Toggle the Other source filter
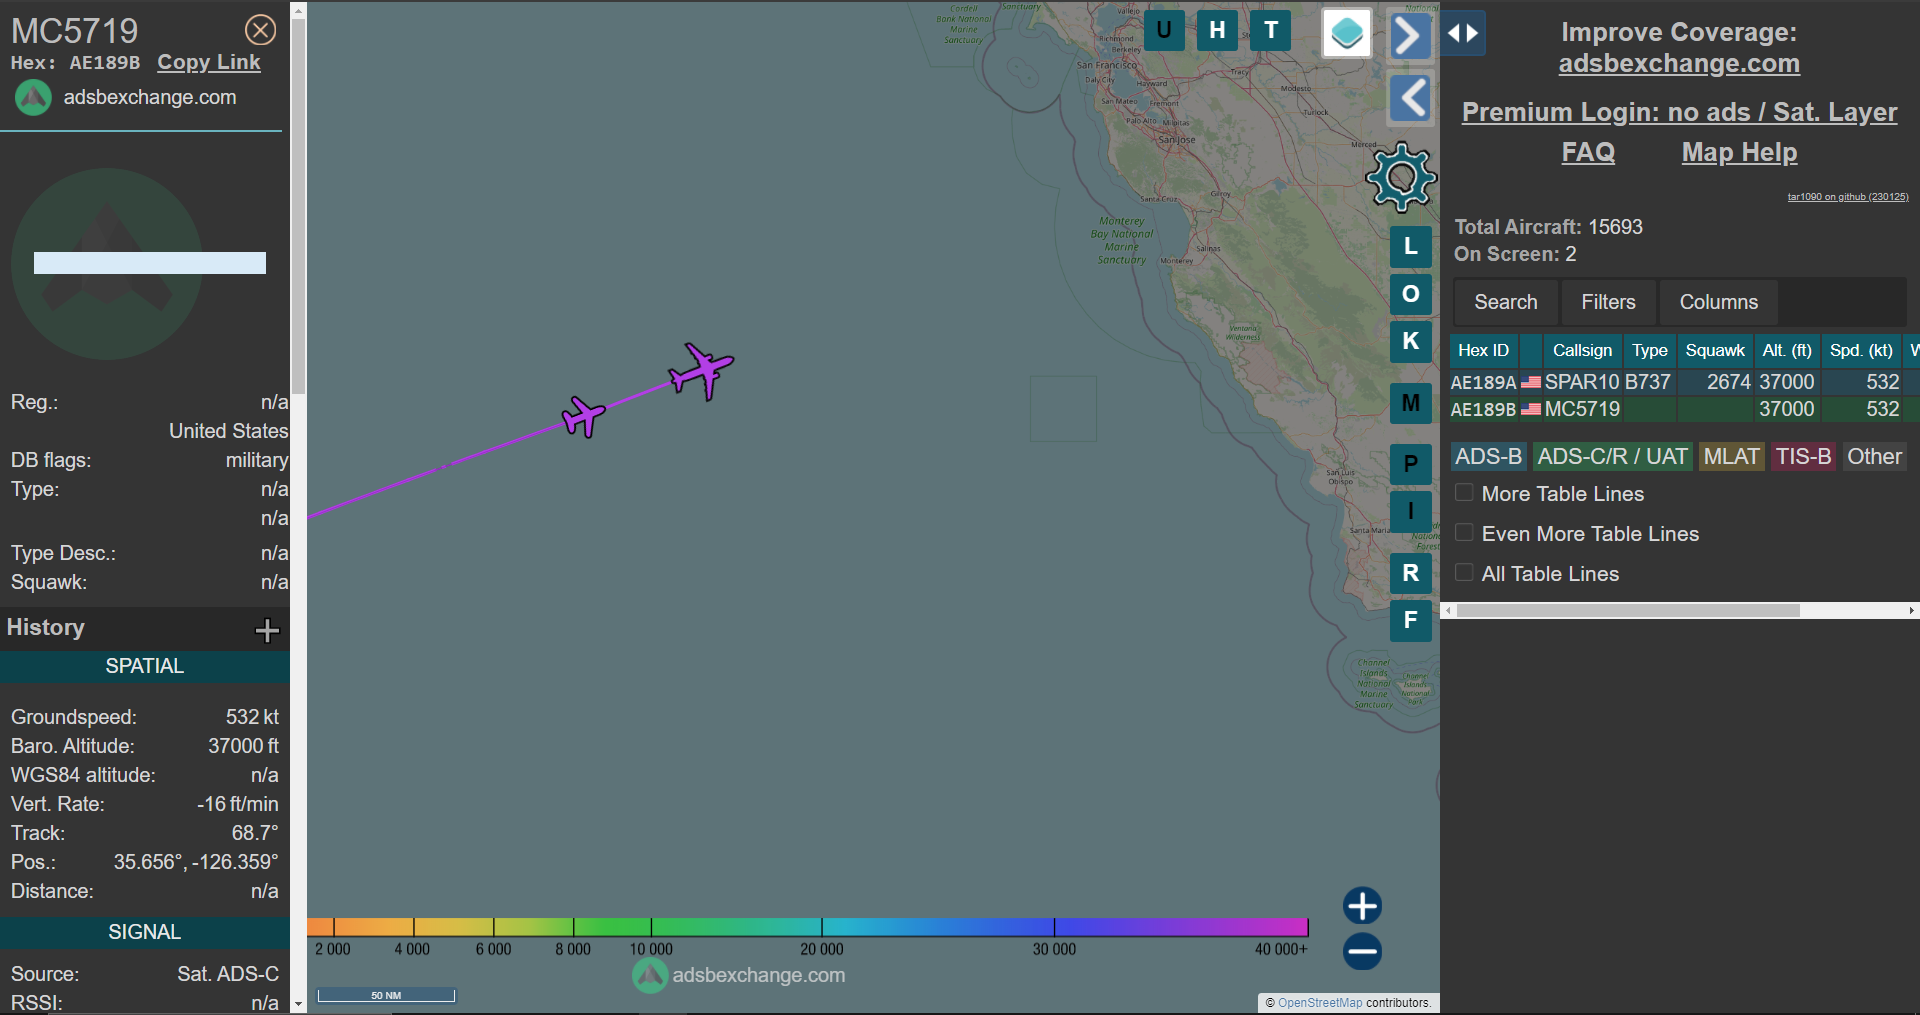Viewport: 1920px width, 1015px height. (x=1874, y=457)
